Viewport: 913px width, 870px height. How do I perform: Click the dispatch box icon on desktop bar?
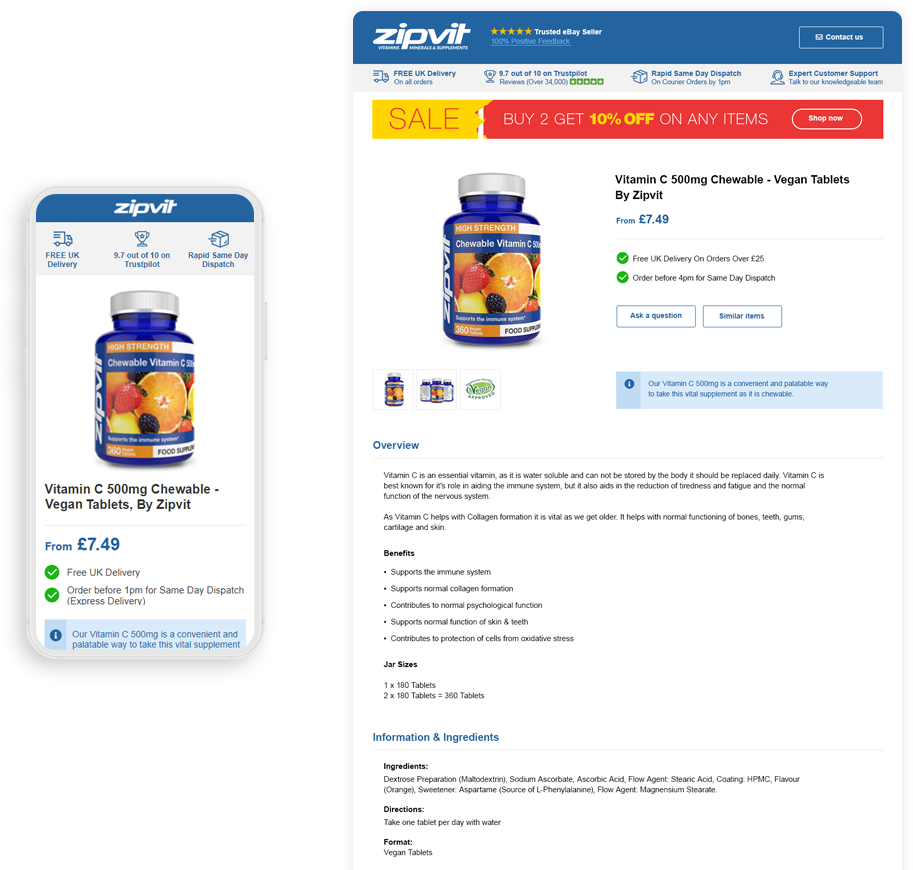point(639,77)
